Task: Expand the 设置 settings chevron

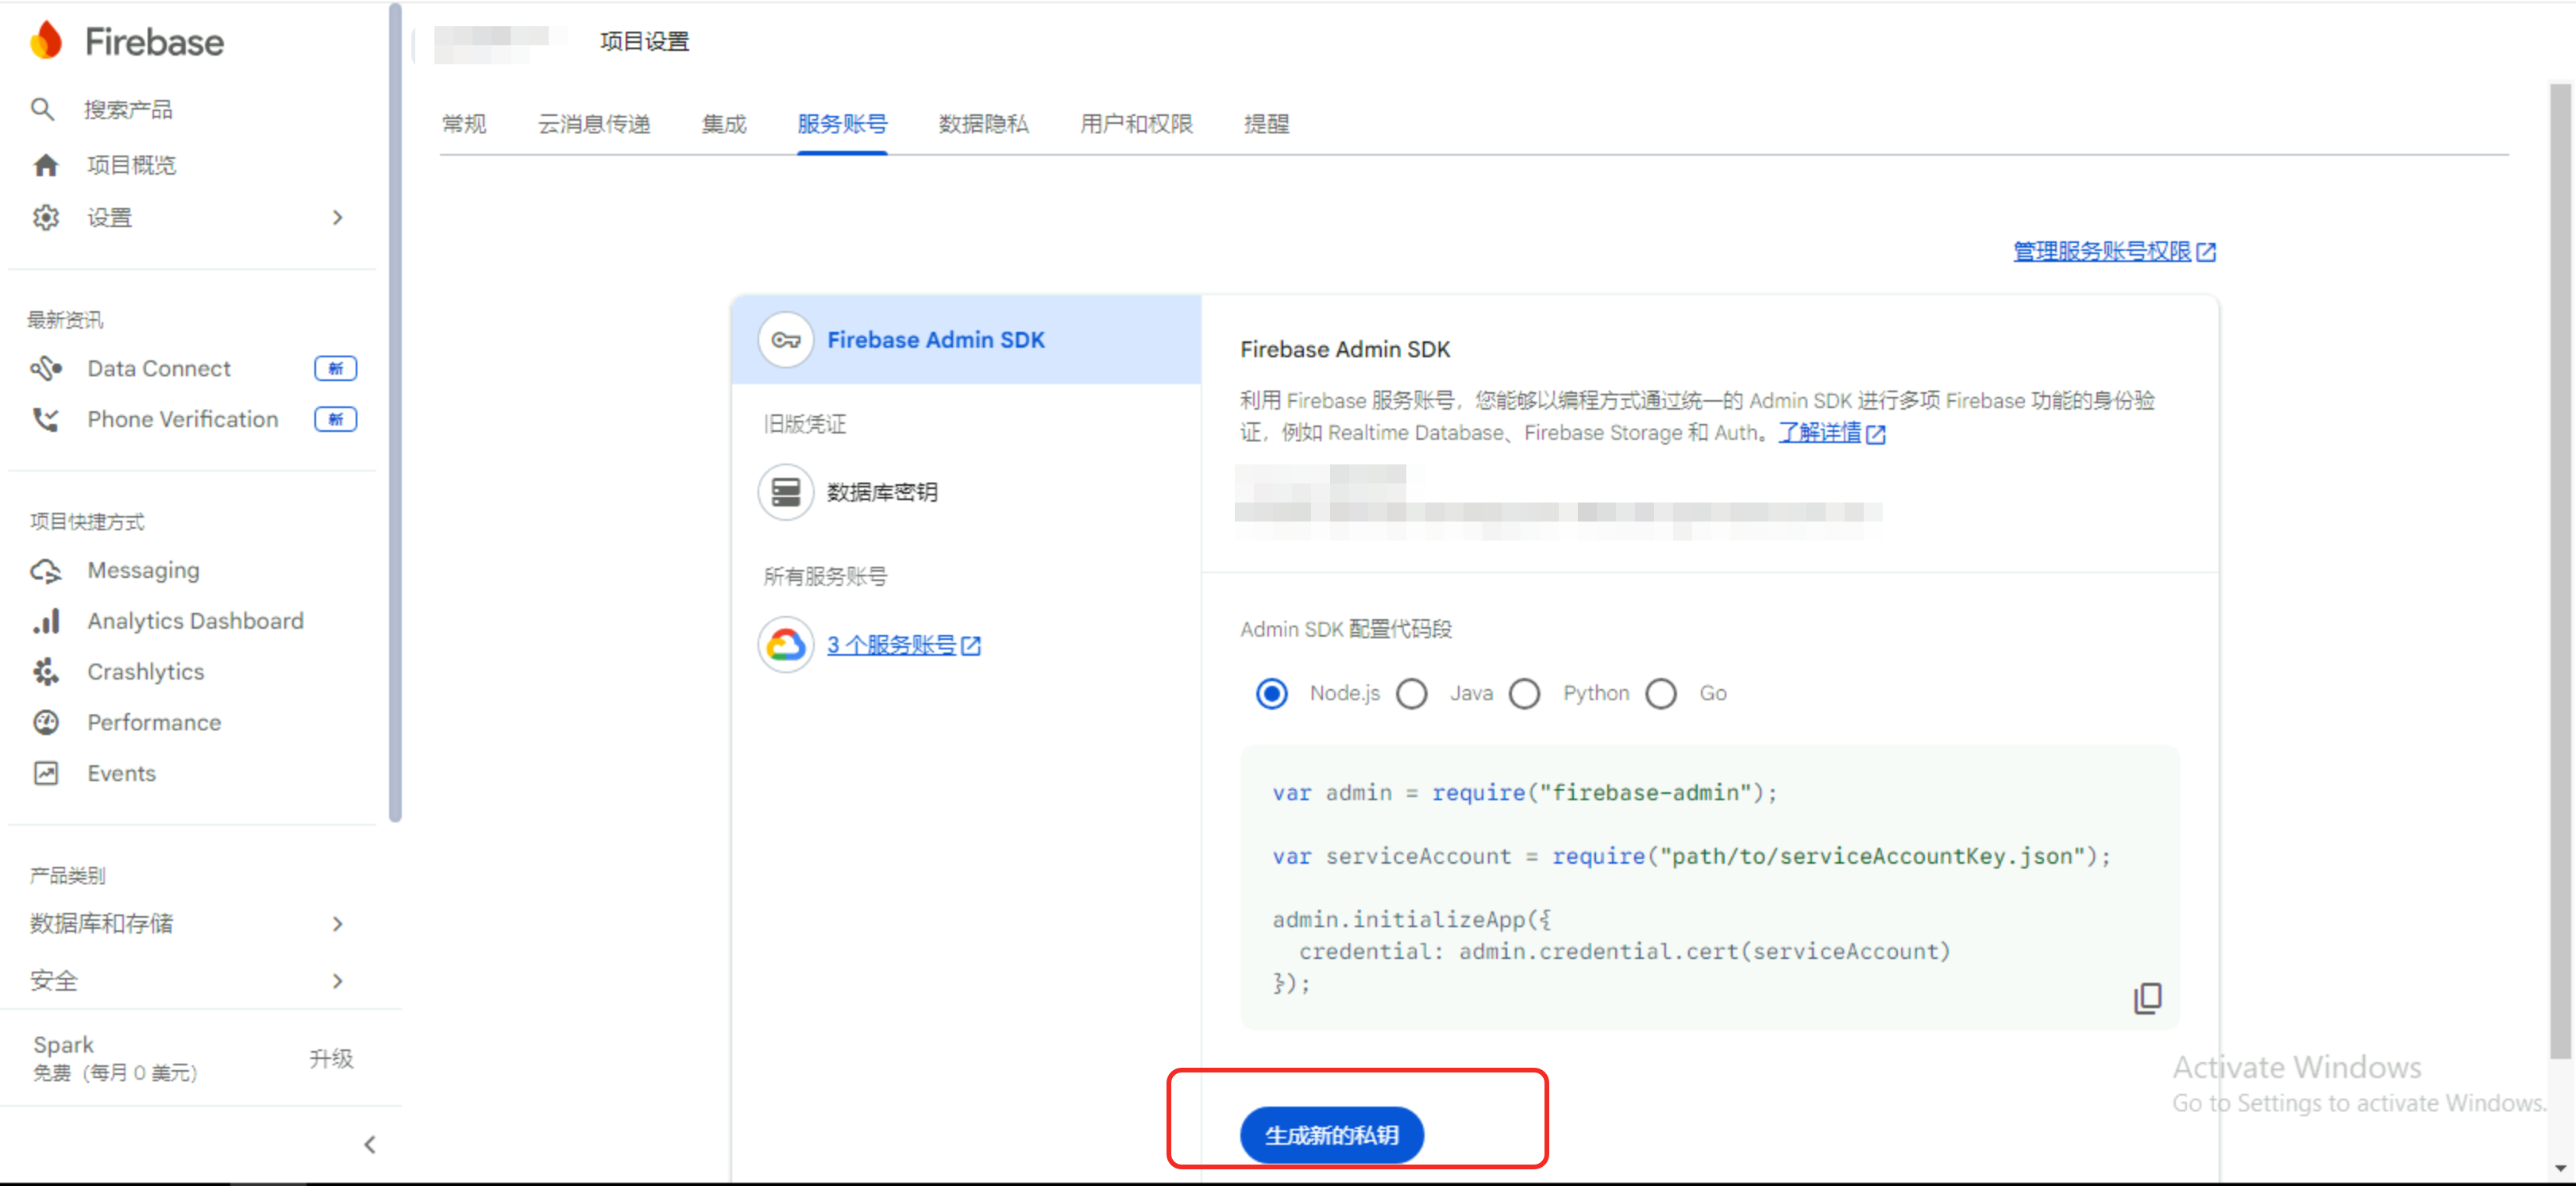Action: (x=338, y=218)
